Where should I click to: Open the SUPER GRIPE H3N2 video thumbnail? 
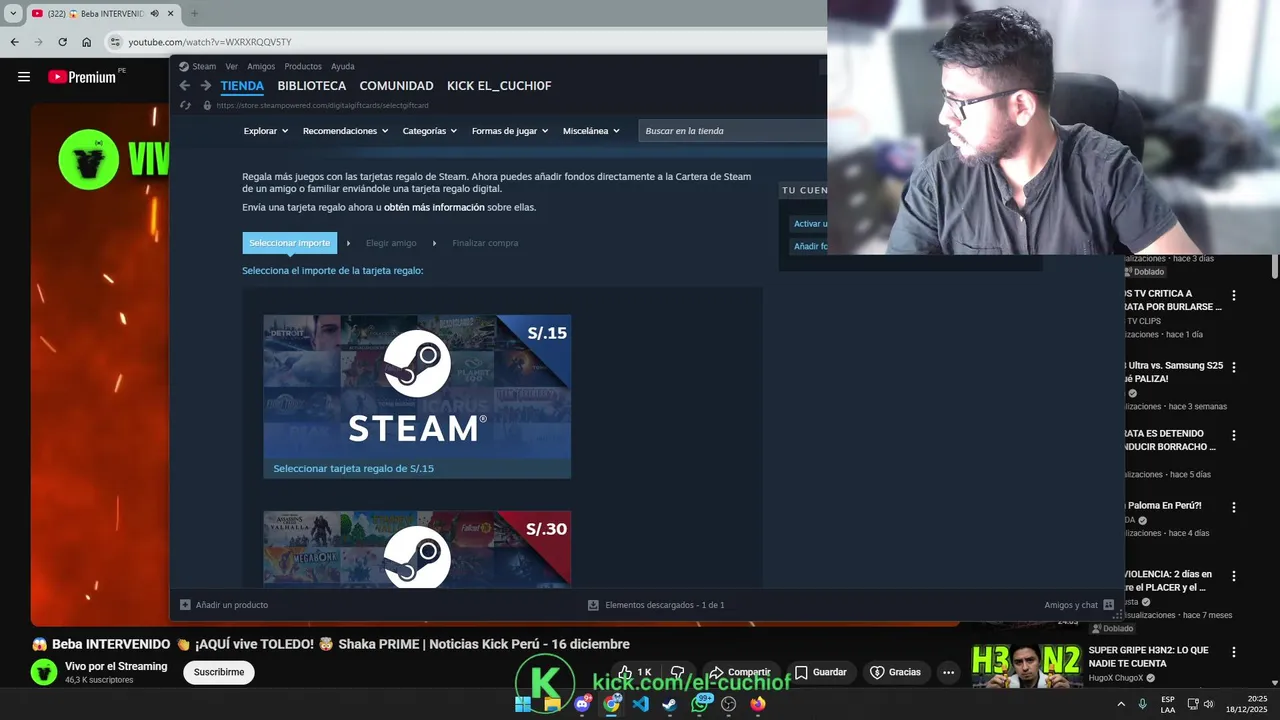1027,666
